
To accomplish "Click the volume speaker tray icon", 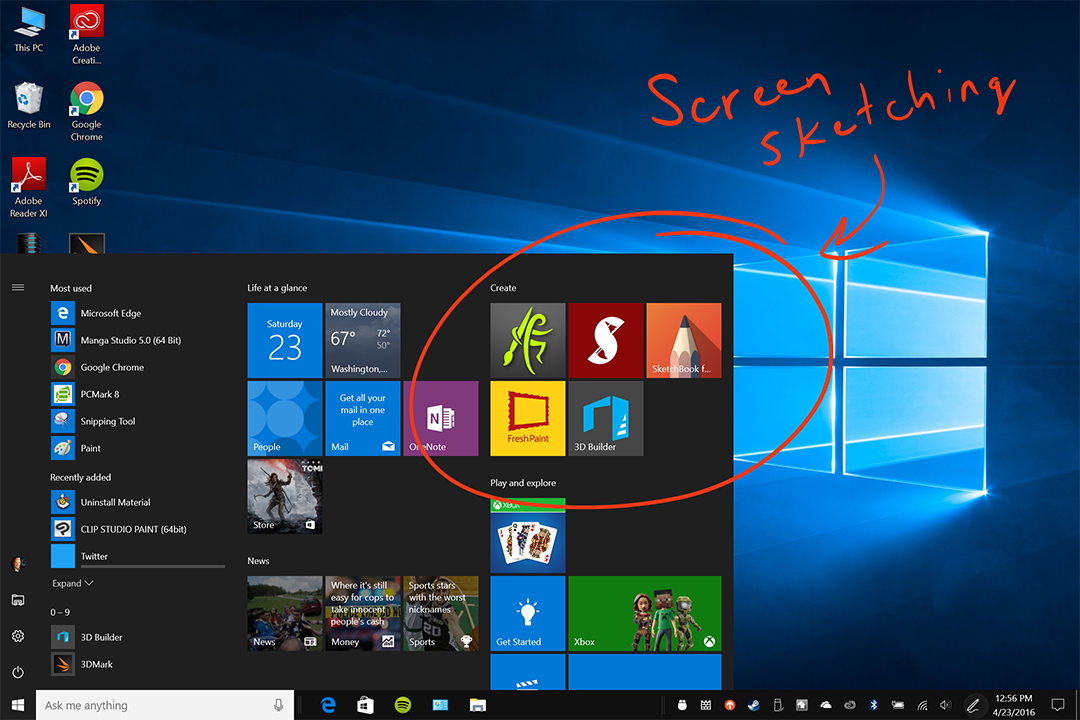I will [945, 705].
